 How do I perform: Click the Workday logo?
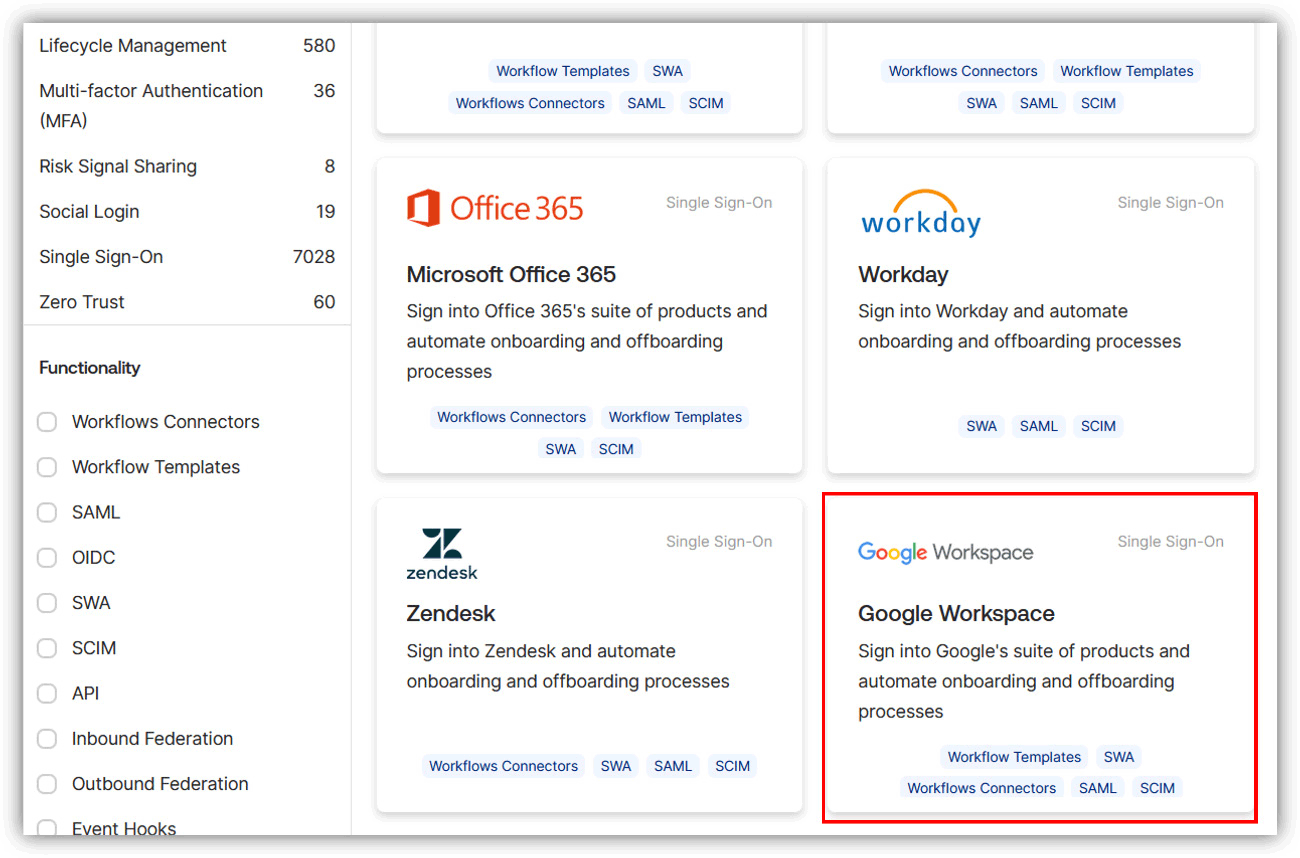point(920,213)
